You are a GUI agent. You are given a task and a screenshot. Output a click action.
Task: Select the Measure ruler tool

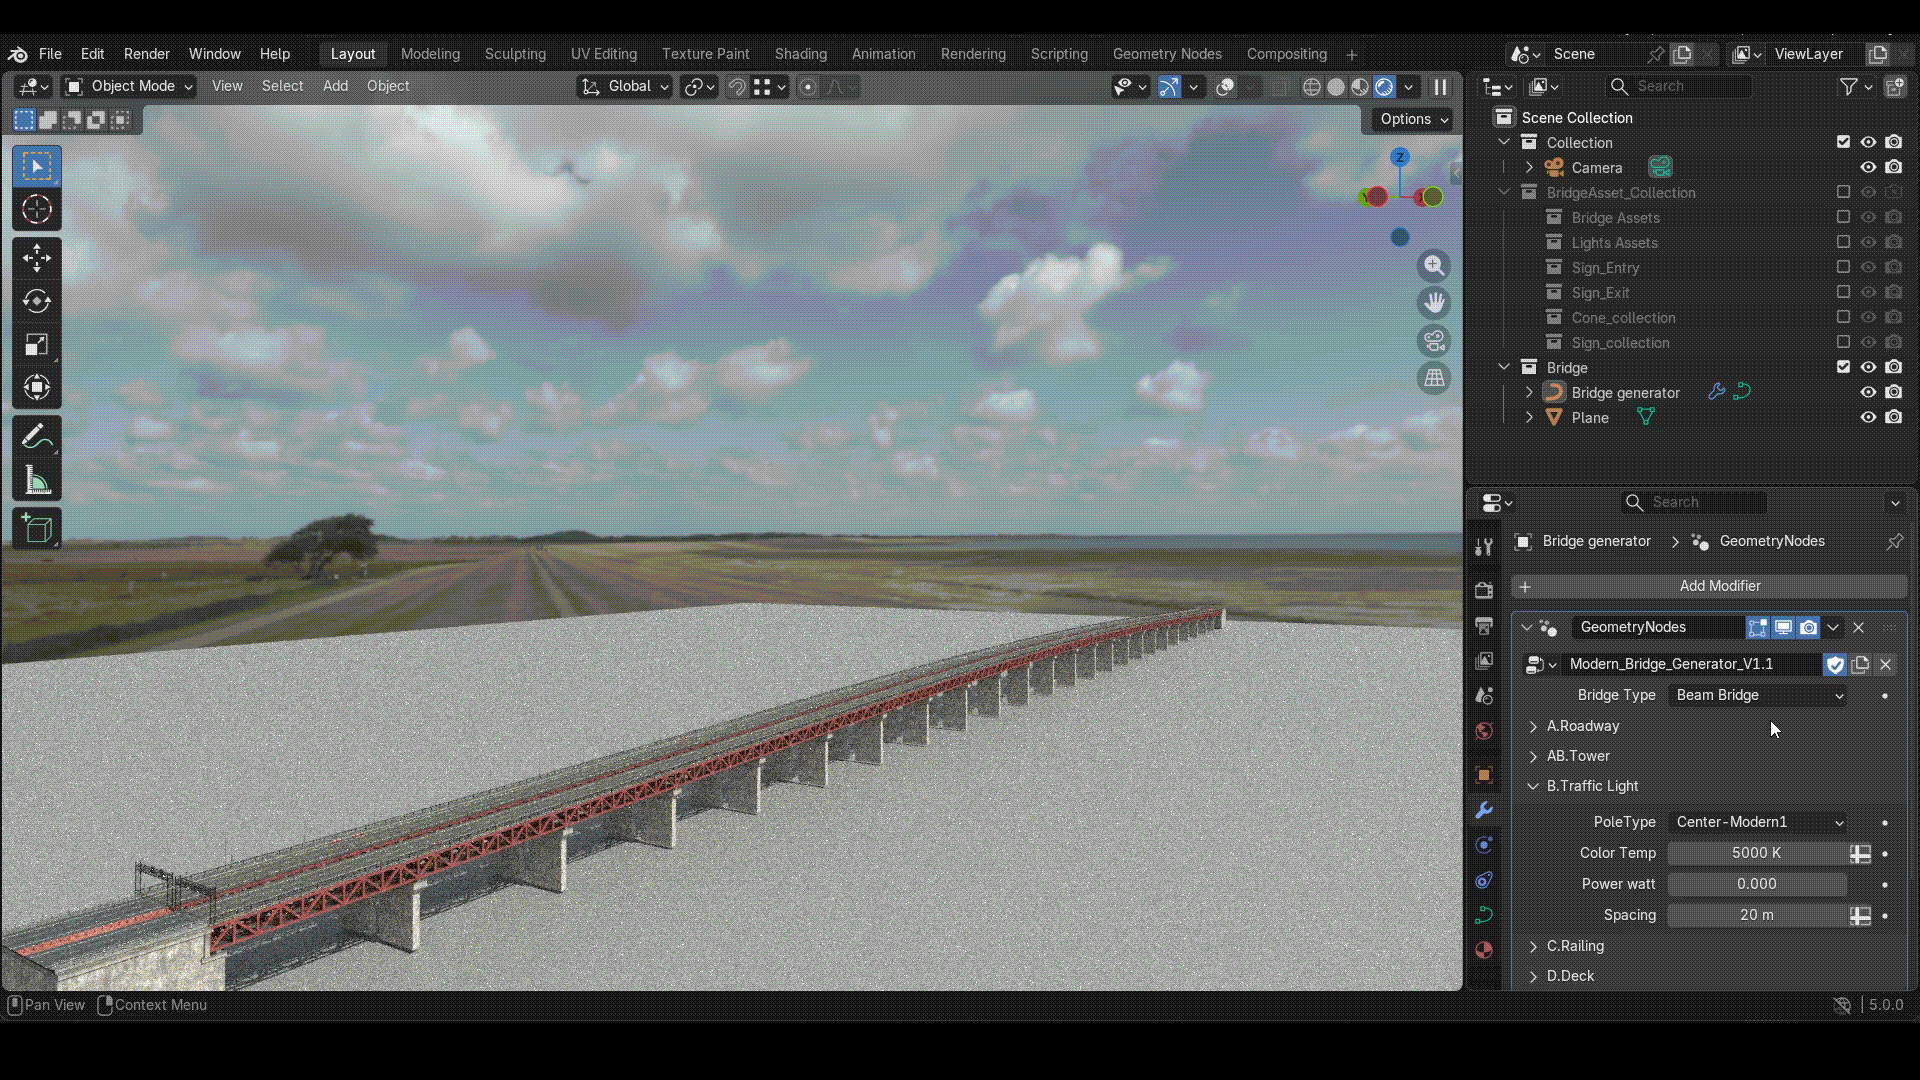pos(37,481)
